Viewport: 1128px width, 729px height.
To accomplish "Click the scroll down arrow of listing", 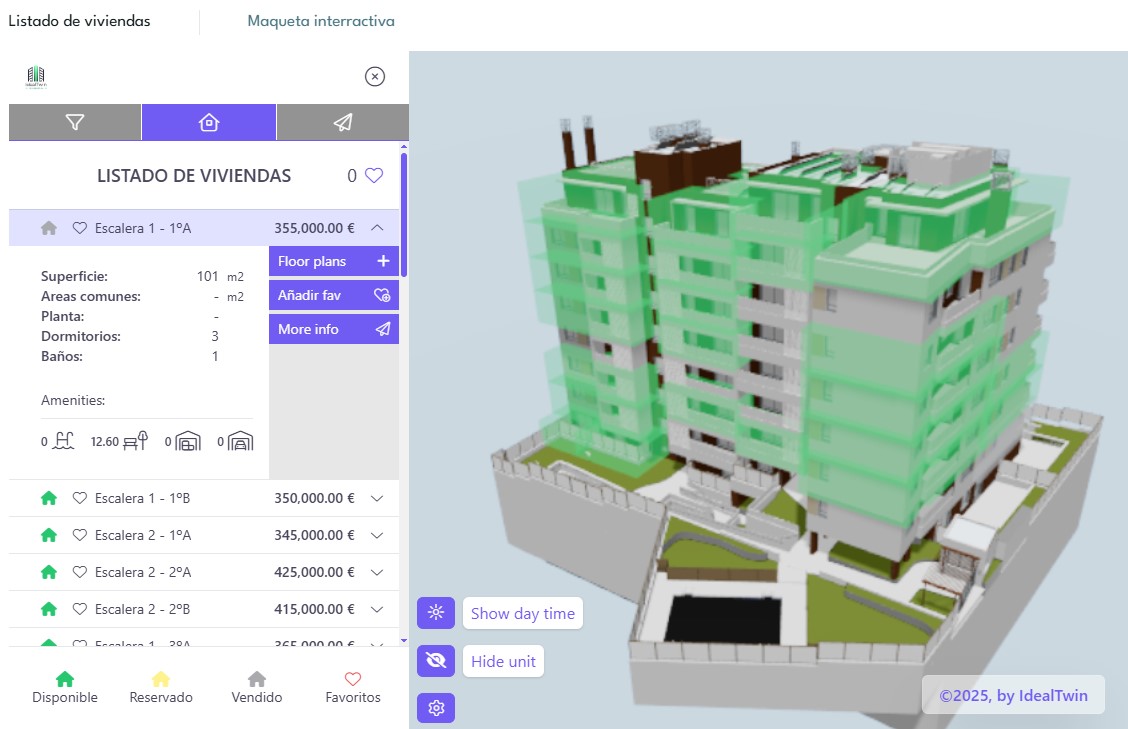I will click(404, 640).
